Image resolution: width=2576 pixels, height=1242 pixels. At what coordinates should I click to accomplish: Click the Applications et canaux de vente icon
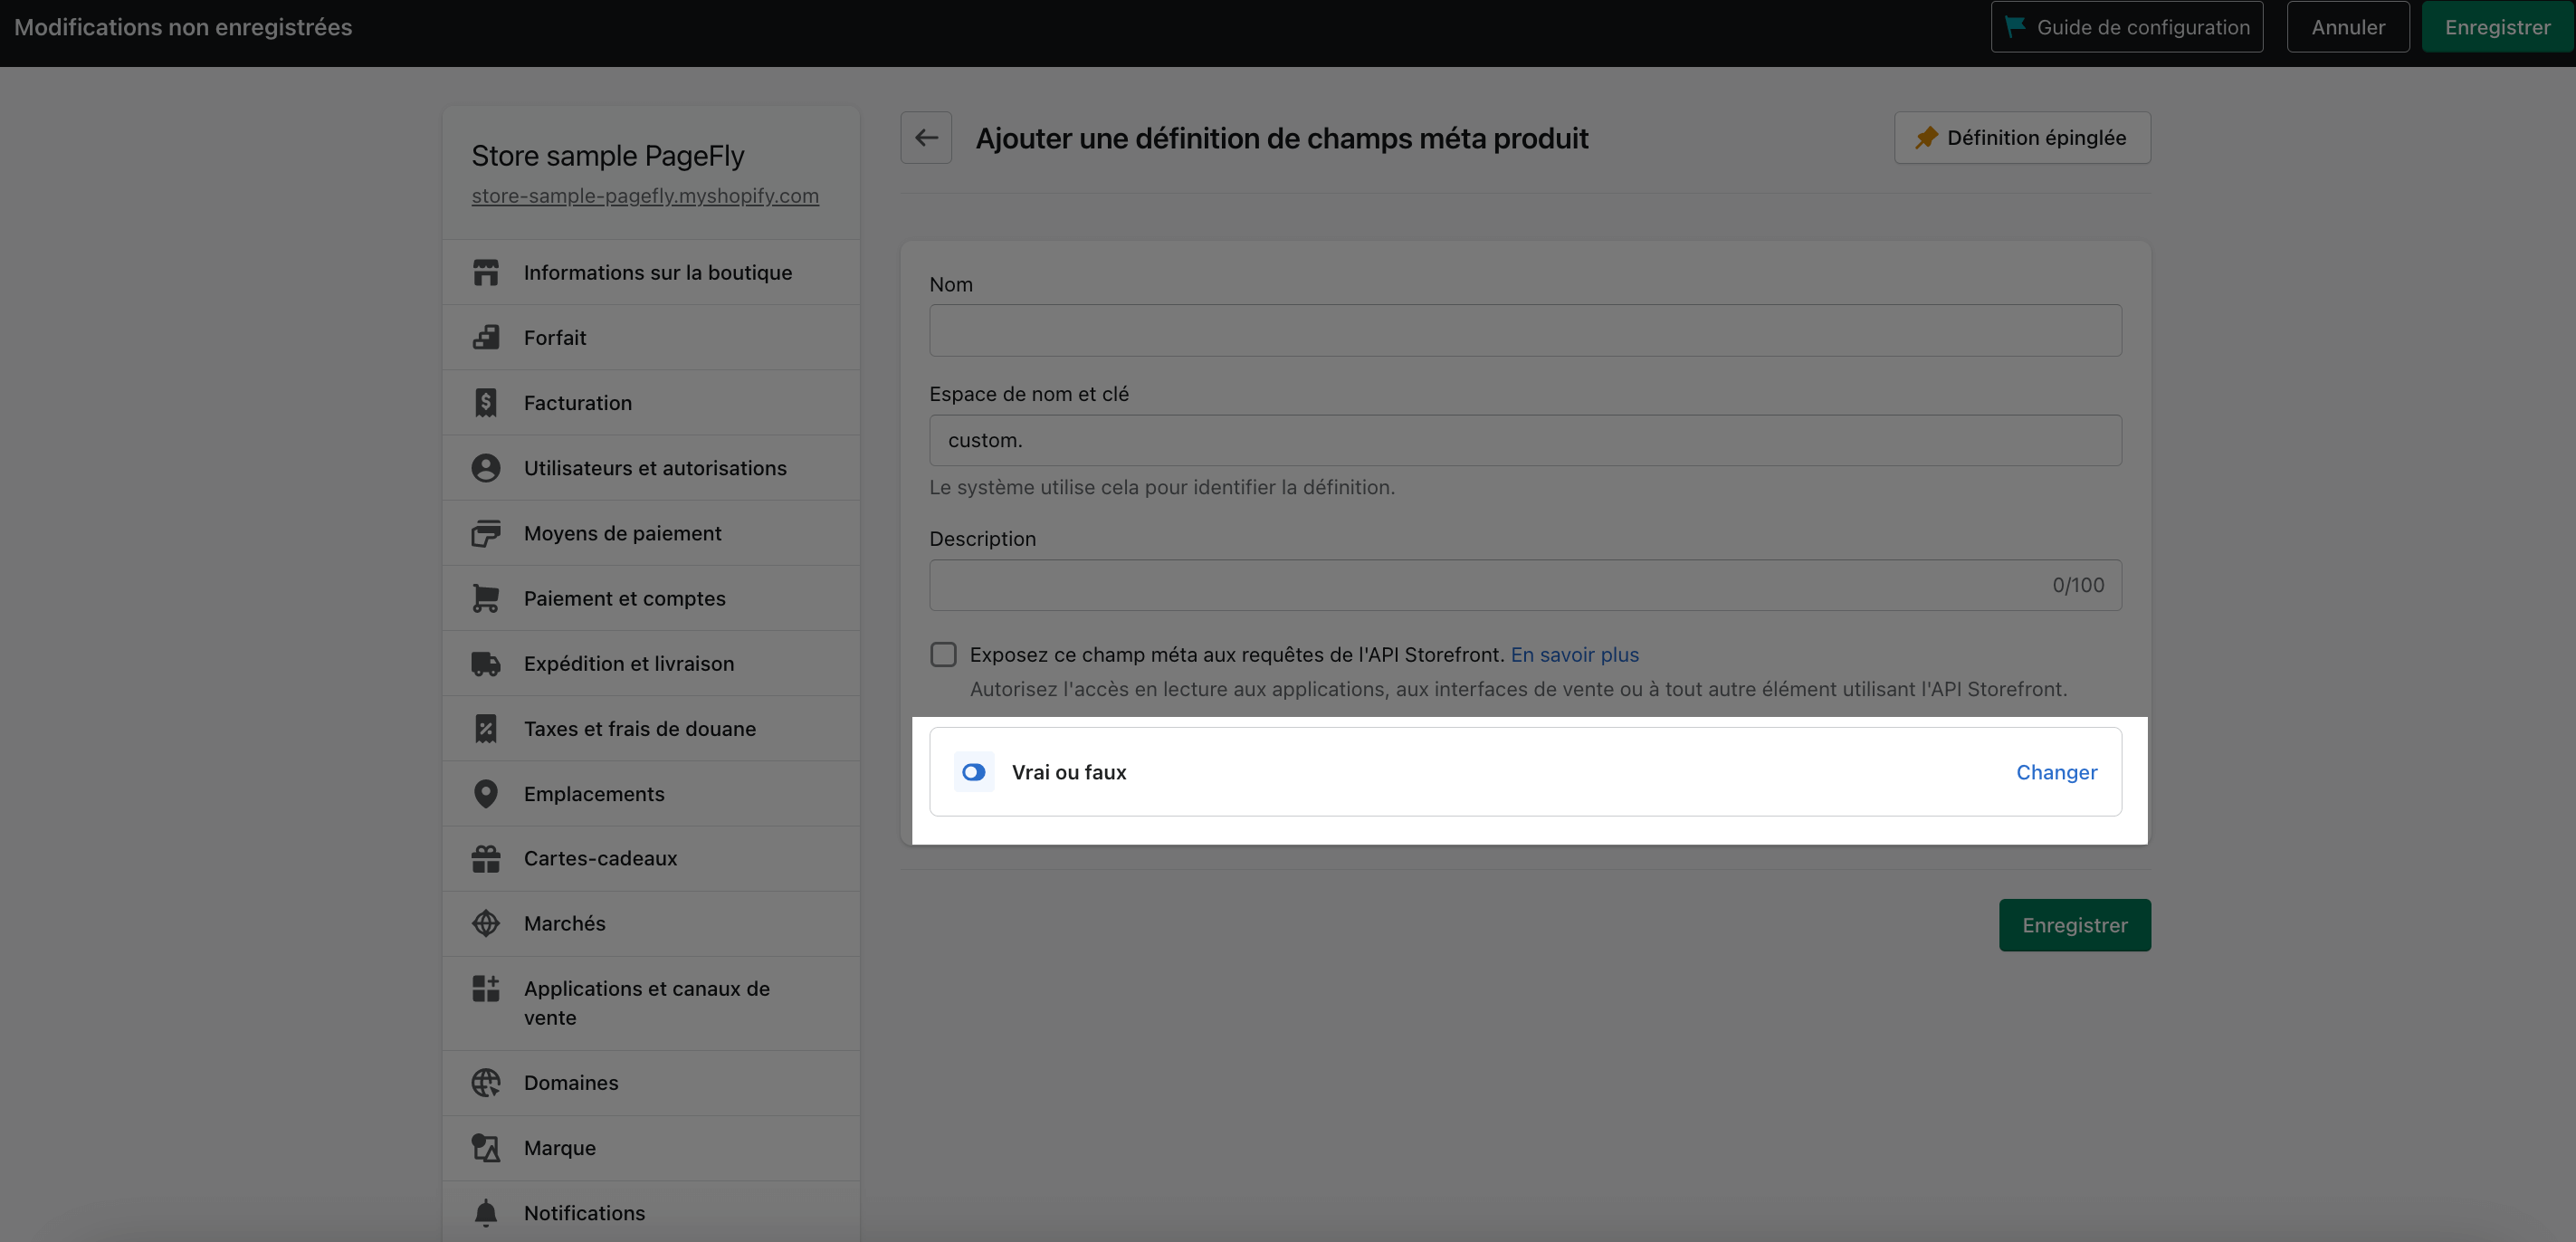486,988
